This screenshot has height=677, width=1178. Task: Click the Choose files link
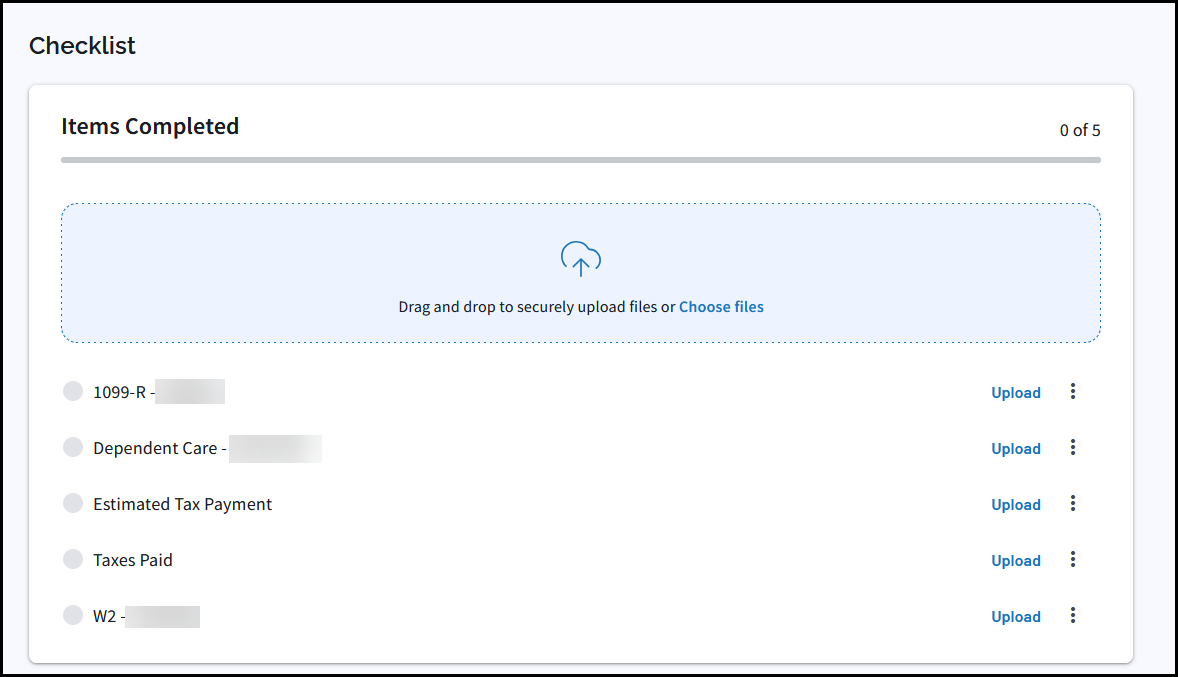(x=721, y=307)
